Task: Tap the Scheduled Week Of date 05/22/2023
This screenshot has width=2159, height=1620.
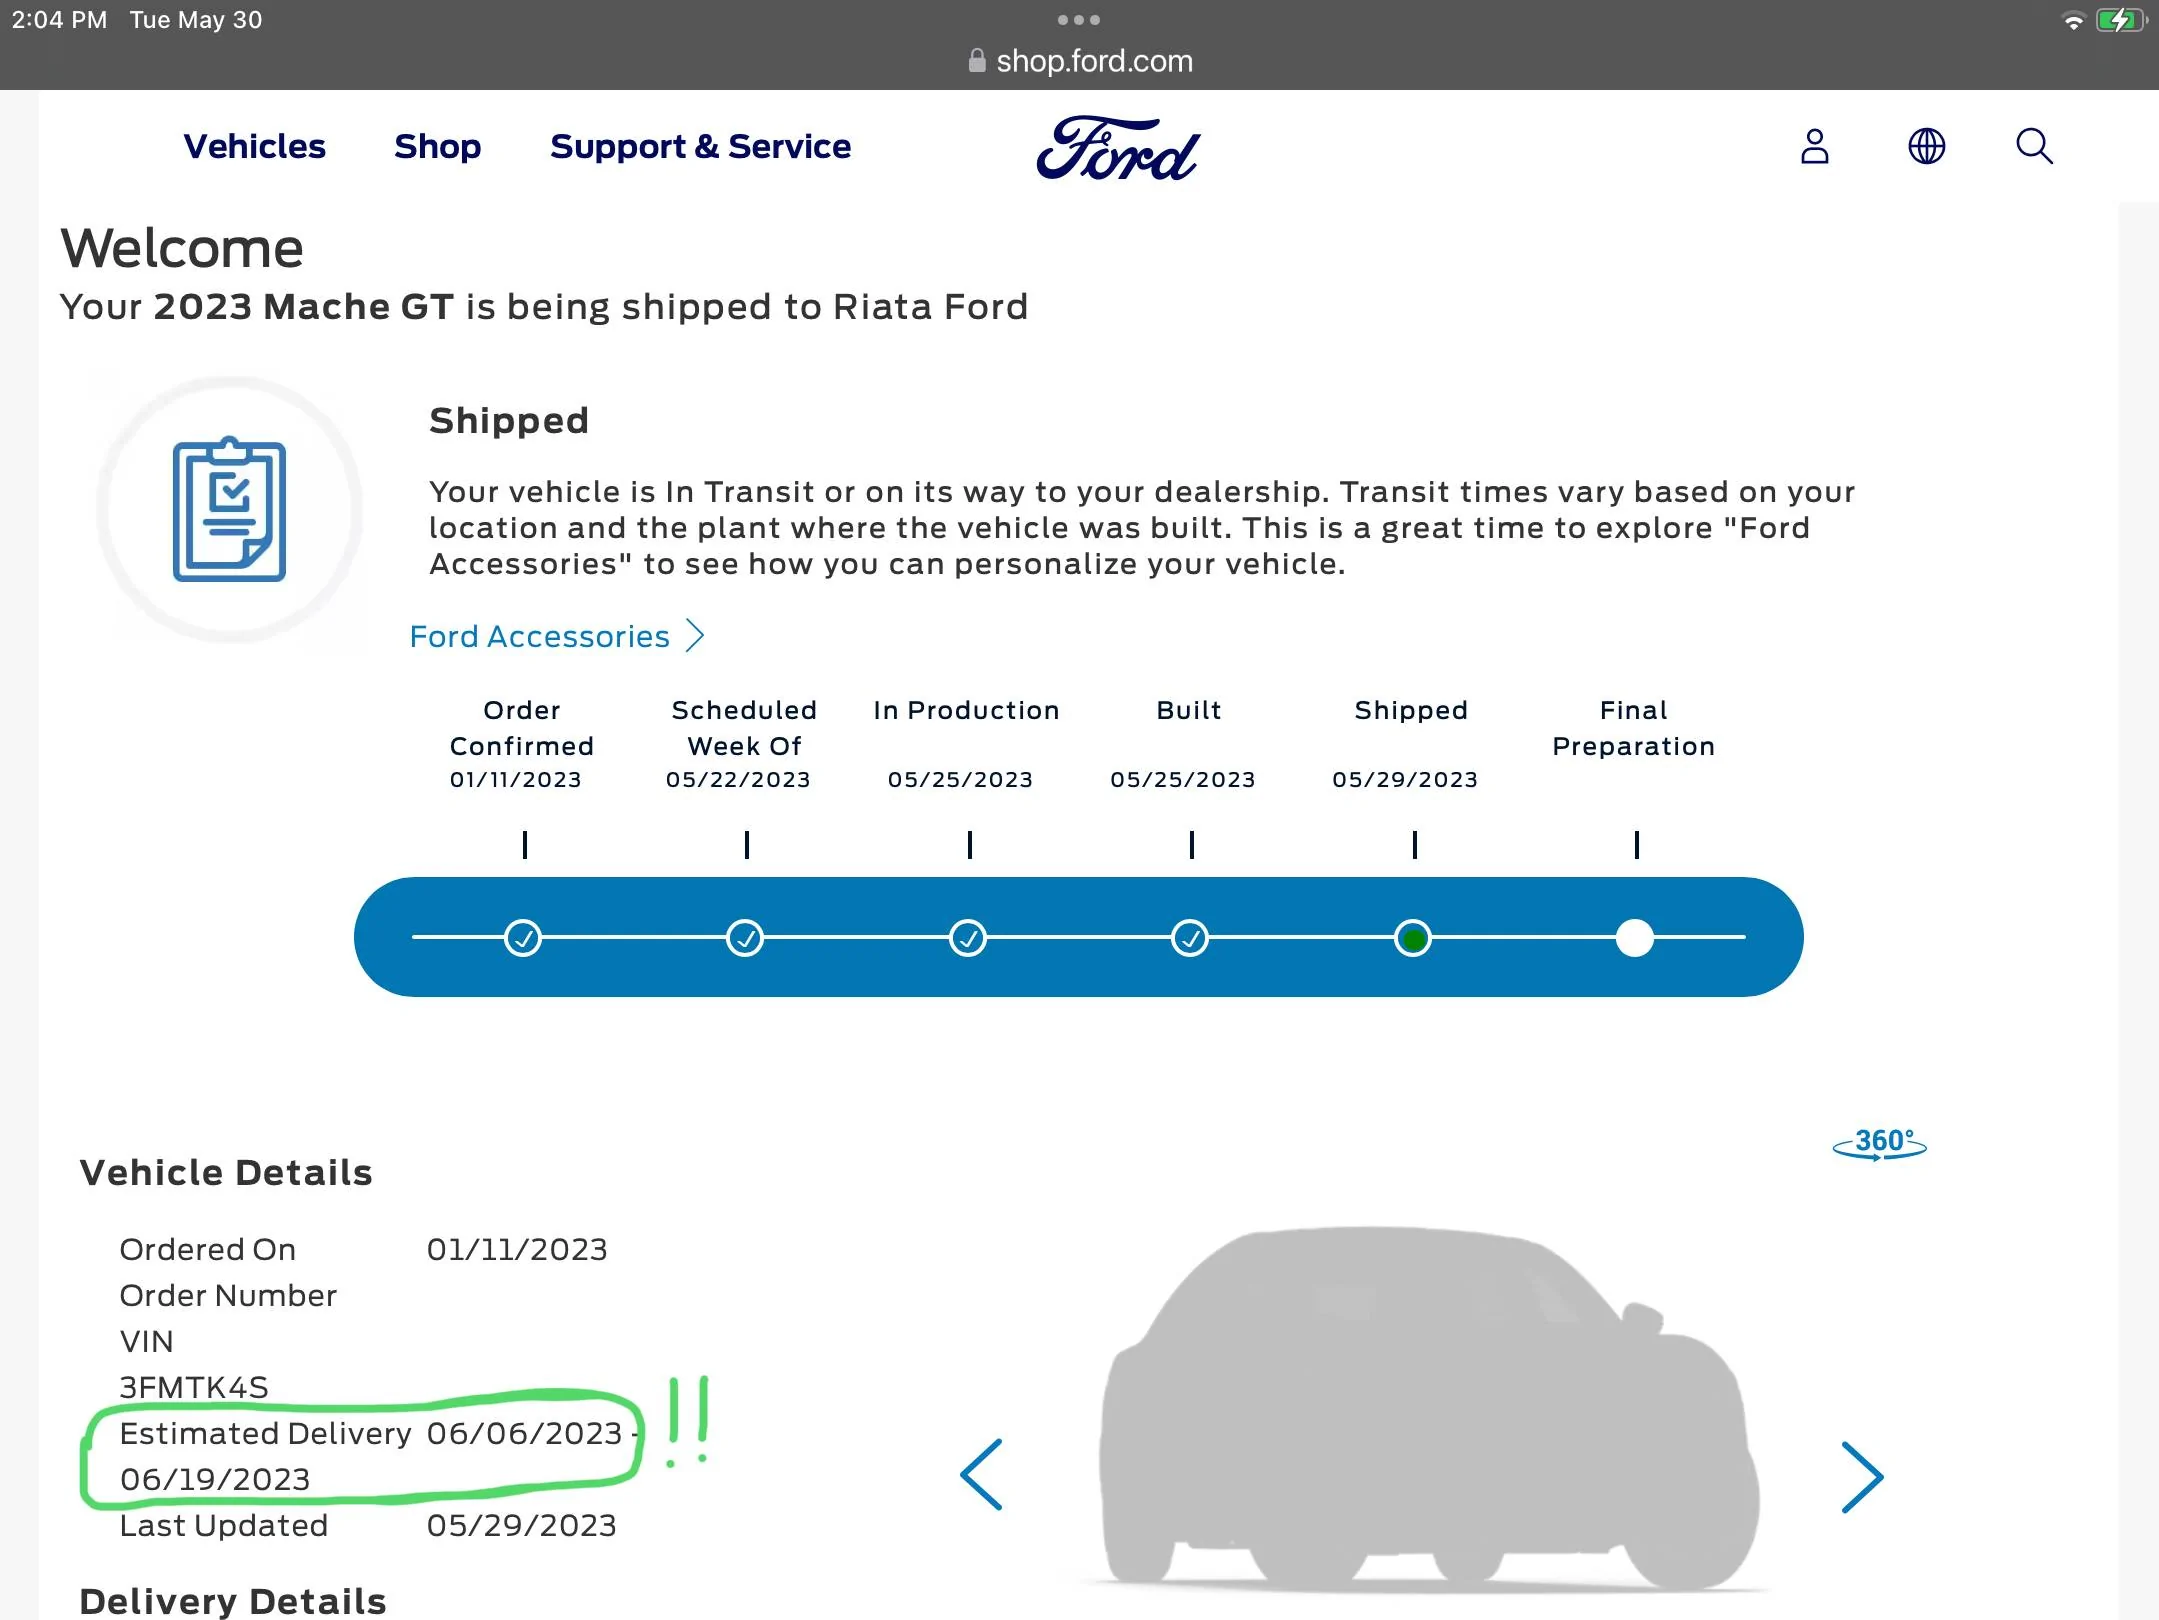Action: (738, 780)
